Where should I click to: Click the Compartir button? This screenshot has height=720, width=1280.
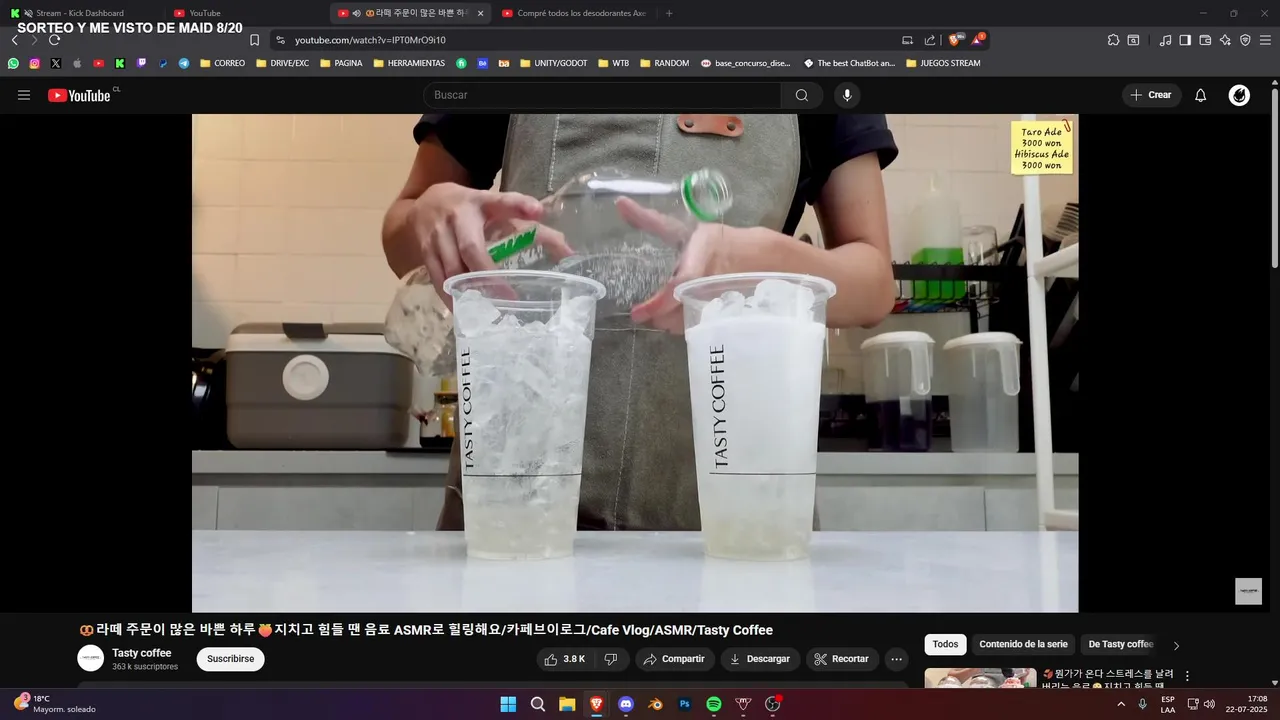675,659
